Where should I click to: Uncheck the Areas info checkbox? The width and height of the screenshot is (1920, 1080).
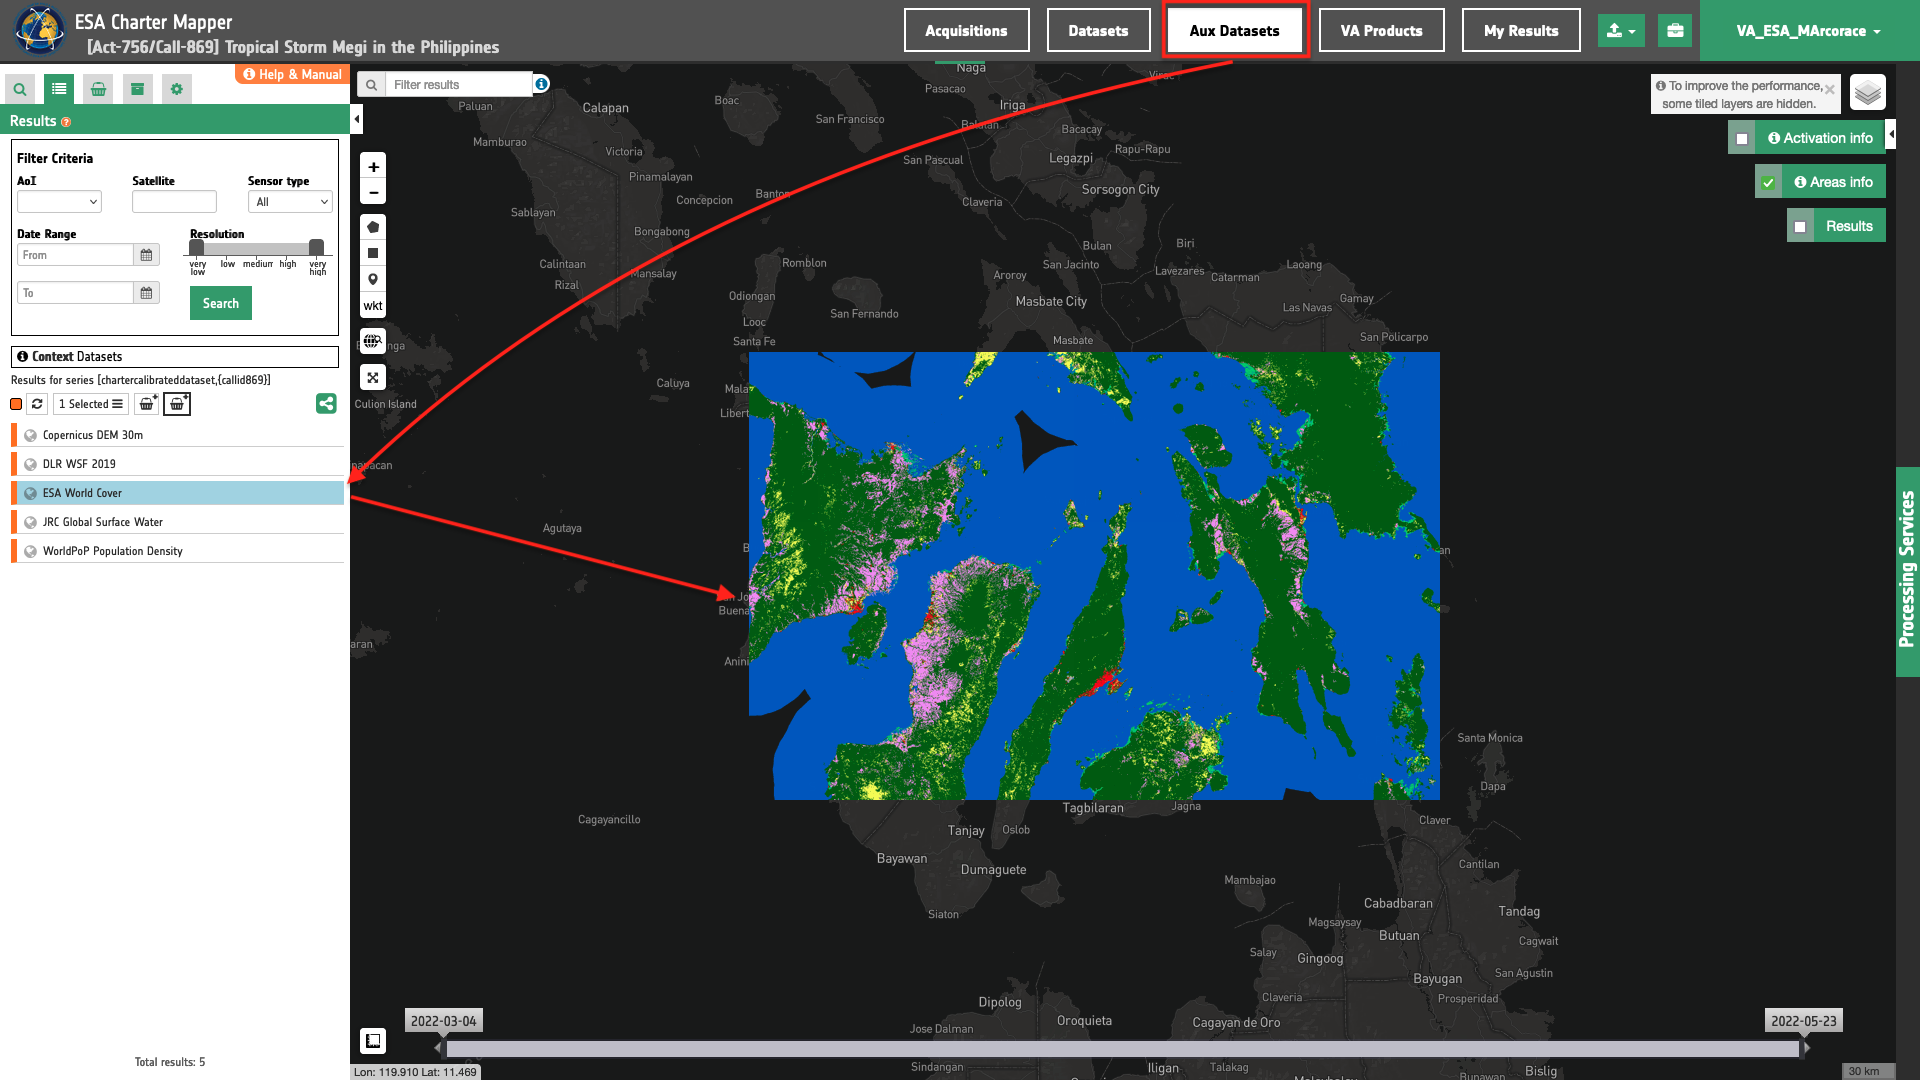1768,183
